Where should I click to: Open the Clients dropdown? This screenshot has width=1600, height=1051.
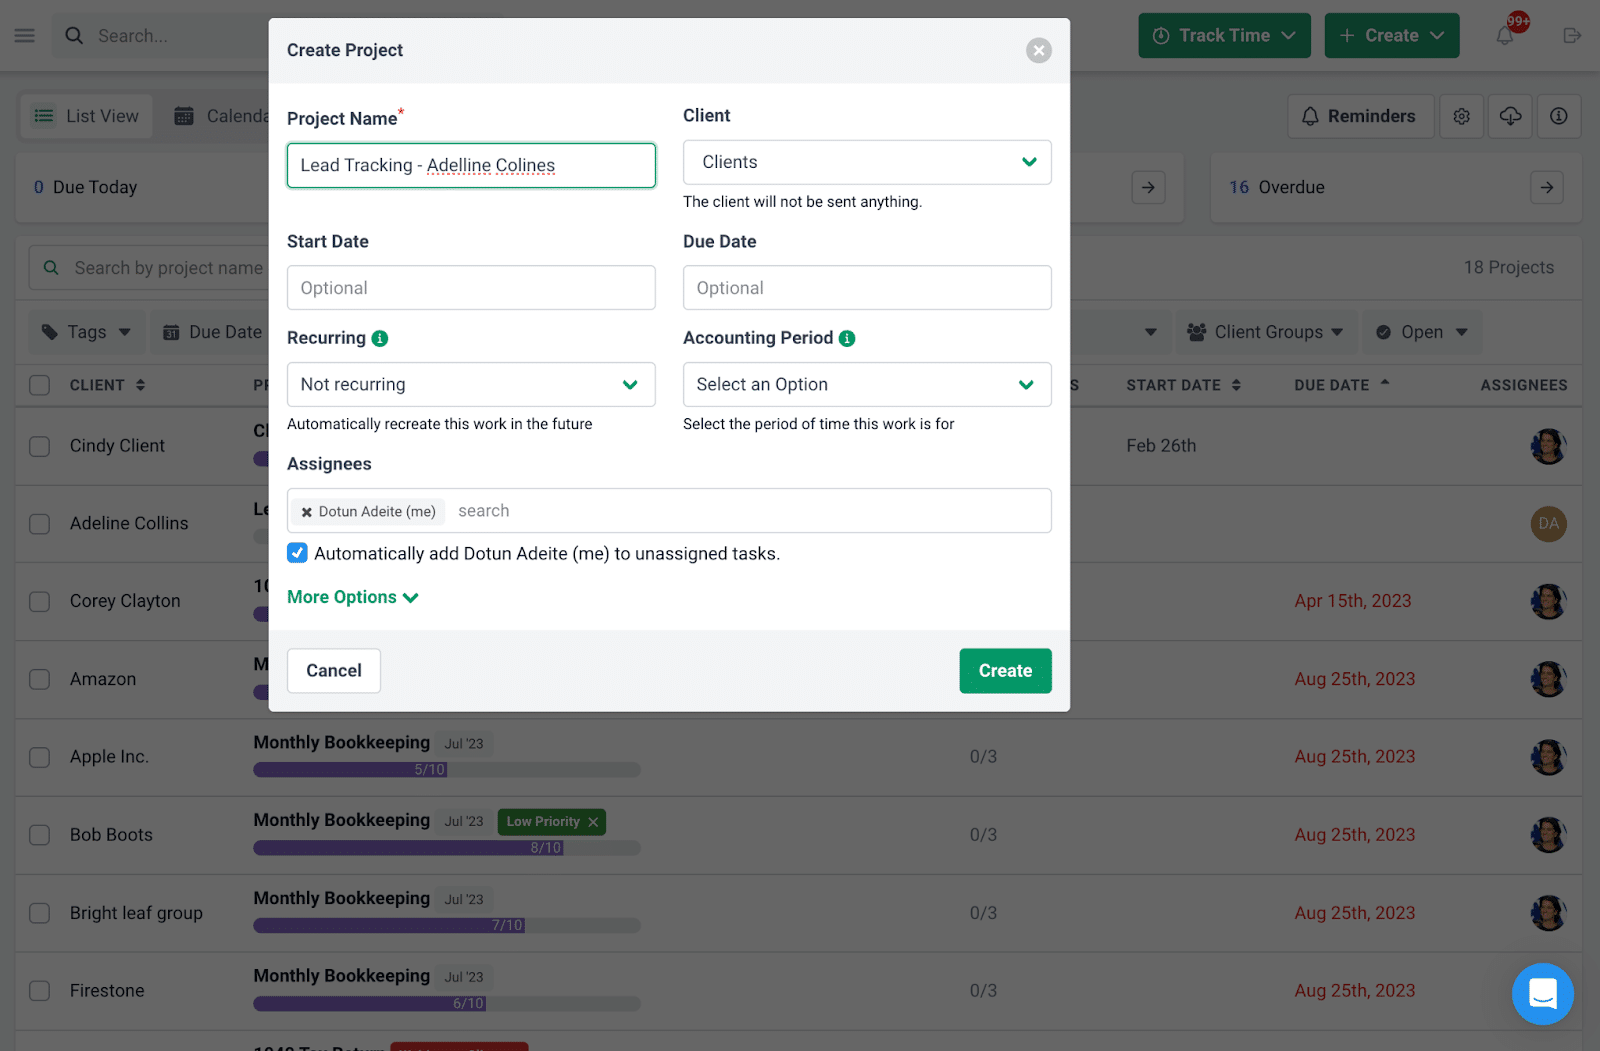click(x=867, y=162)
